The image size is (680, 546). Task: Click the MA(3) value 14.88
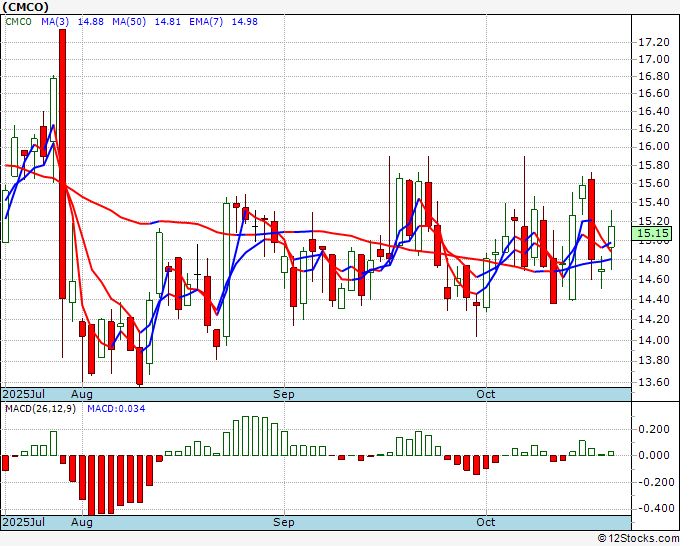[x=90, y=22]
